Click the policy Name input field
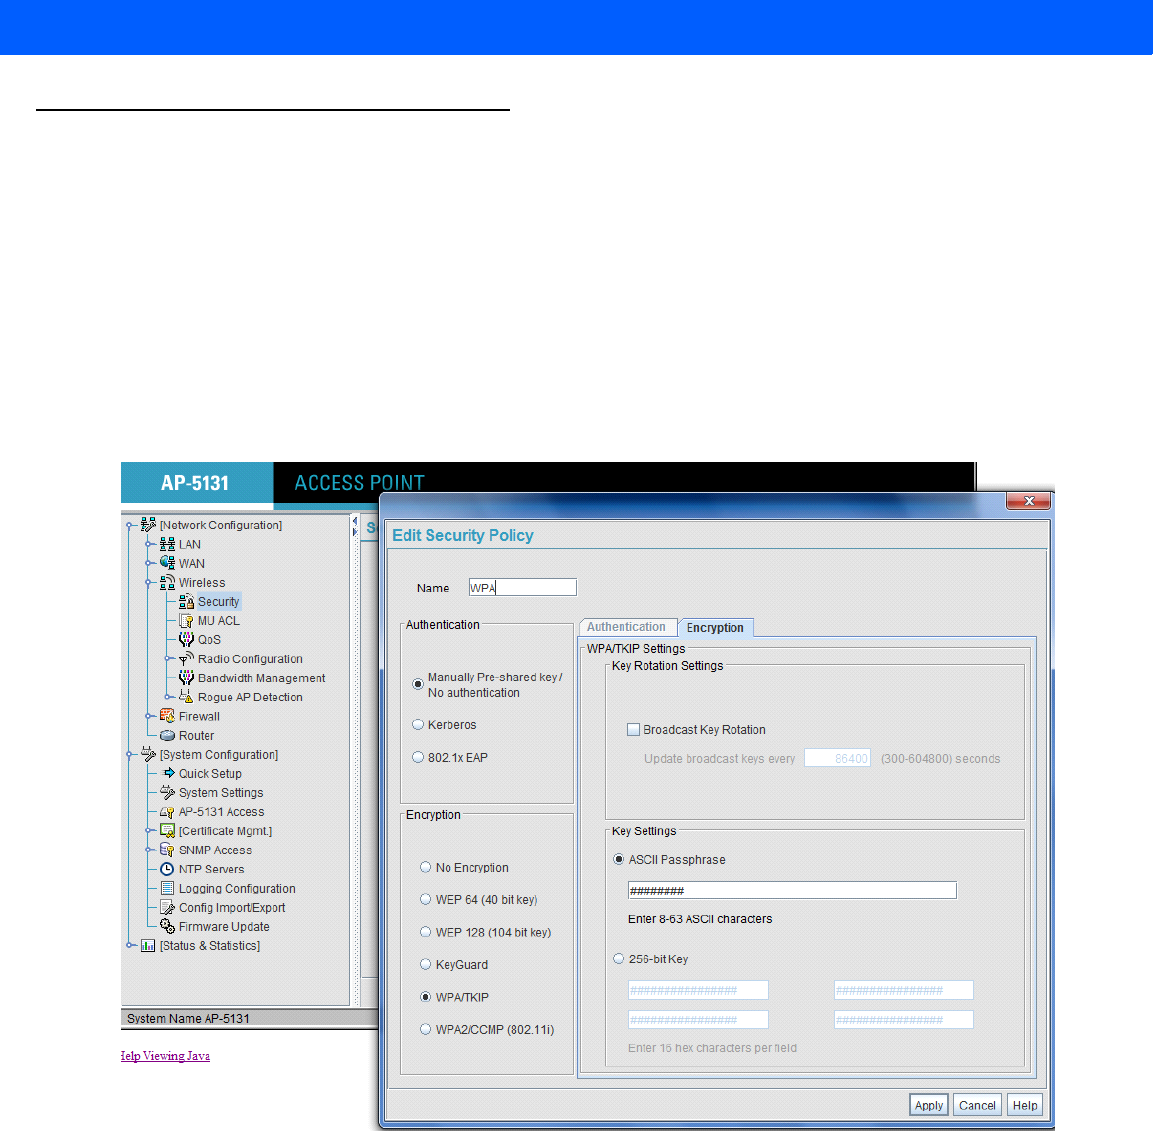1153x1131 pixels. tap(523, 588)
